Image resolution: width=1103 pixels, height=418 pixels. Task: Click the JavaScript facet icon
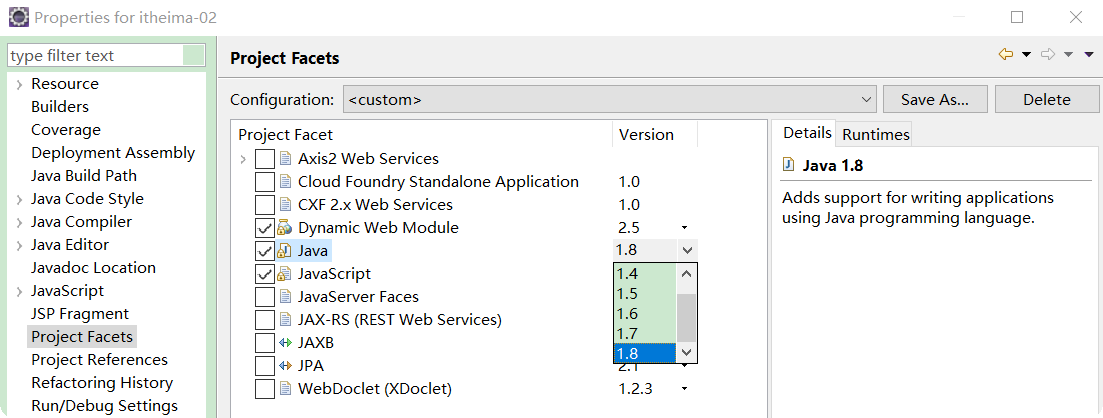[285, 274]
